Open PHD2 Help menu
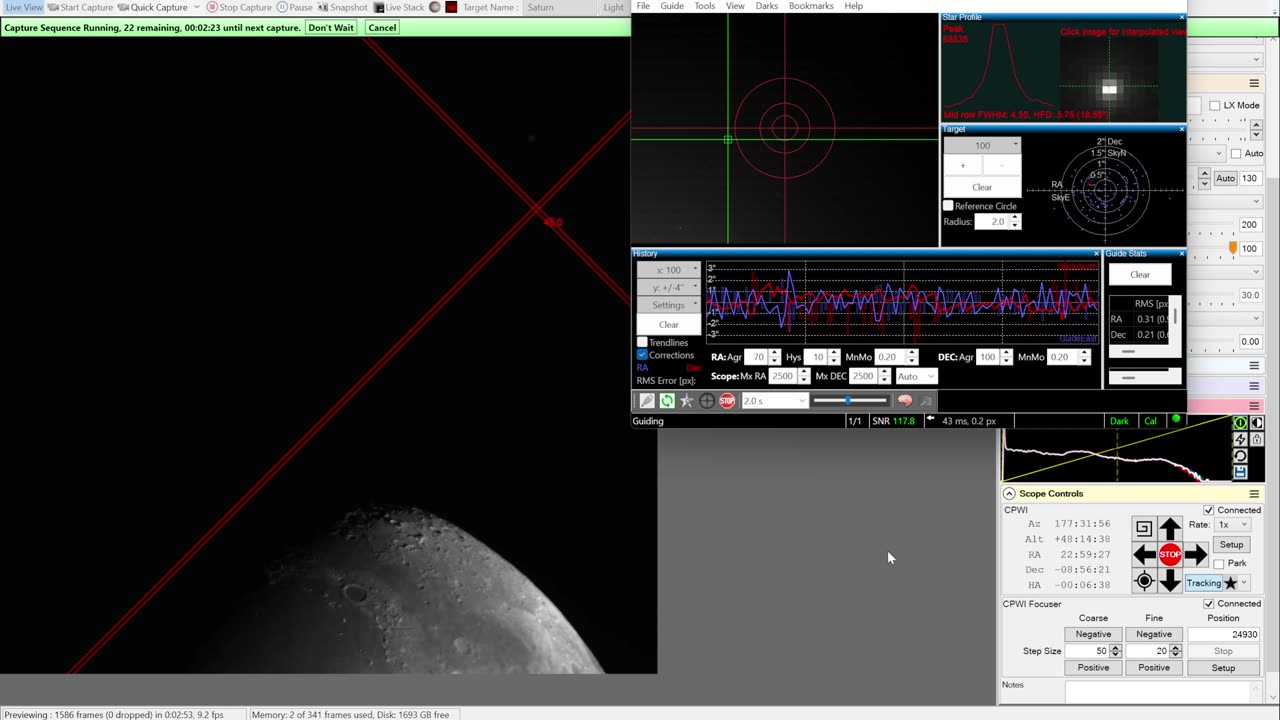The height and width of the screenshot is (720, 1280). tap(853, 6)
